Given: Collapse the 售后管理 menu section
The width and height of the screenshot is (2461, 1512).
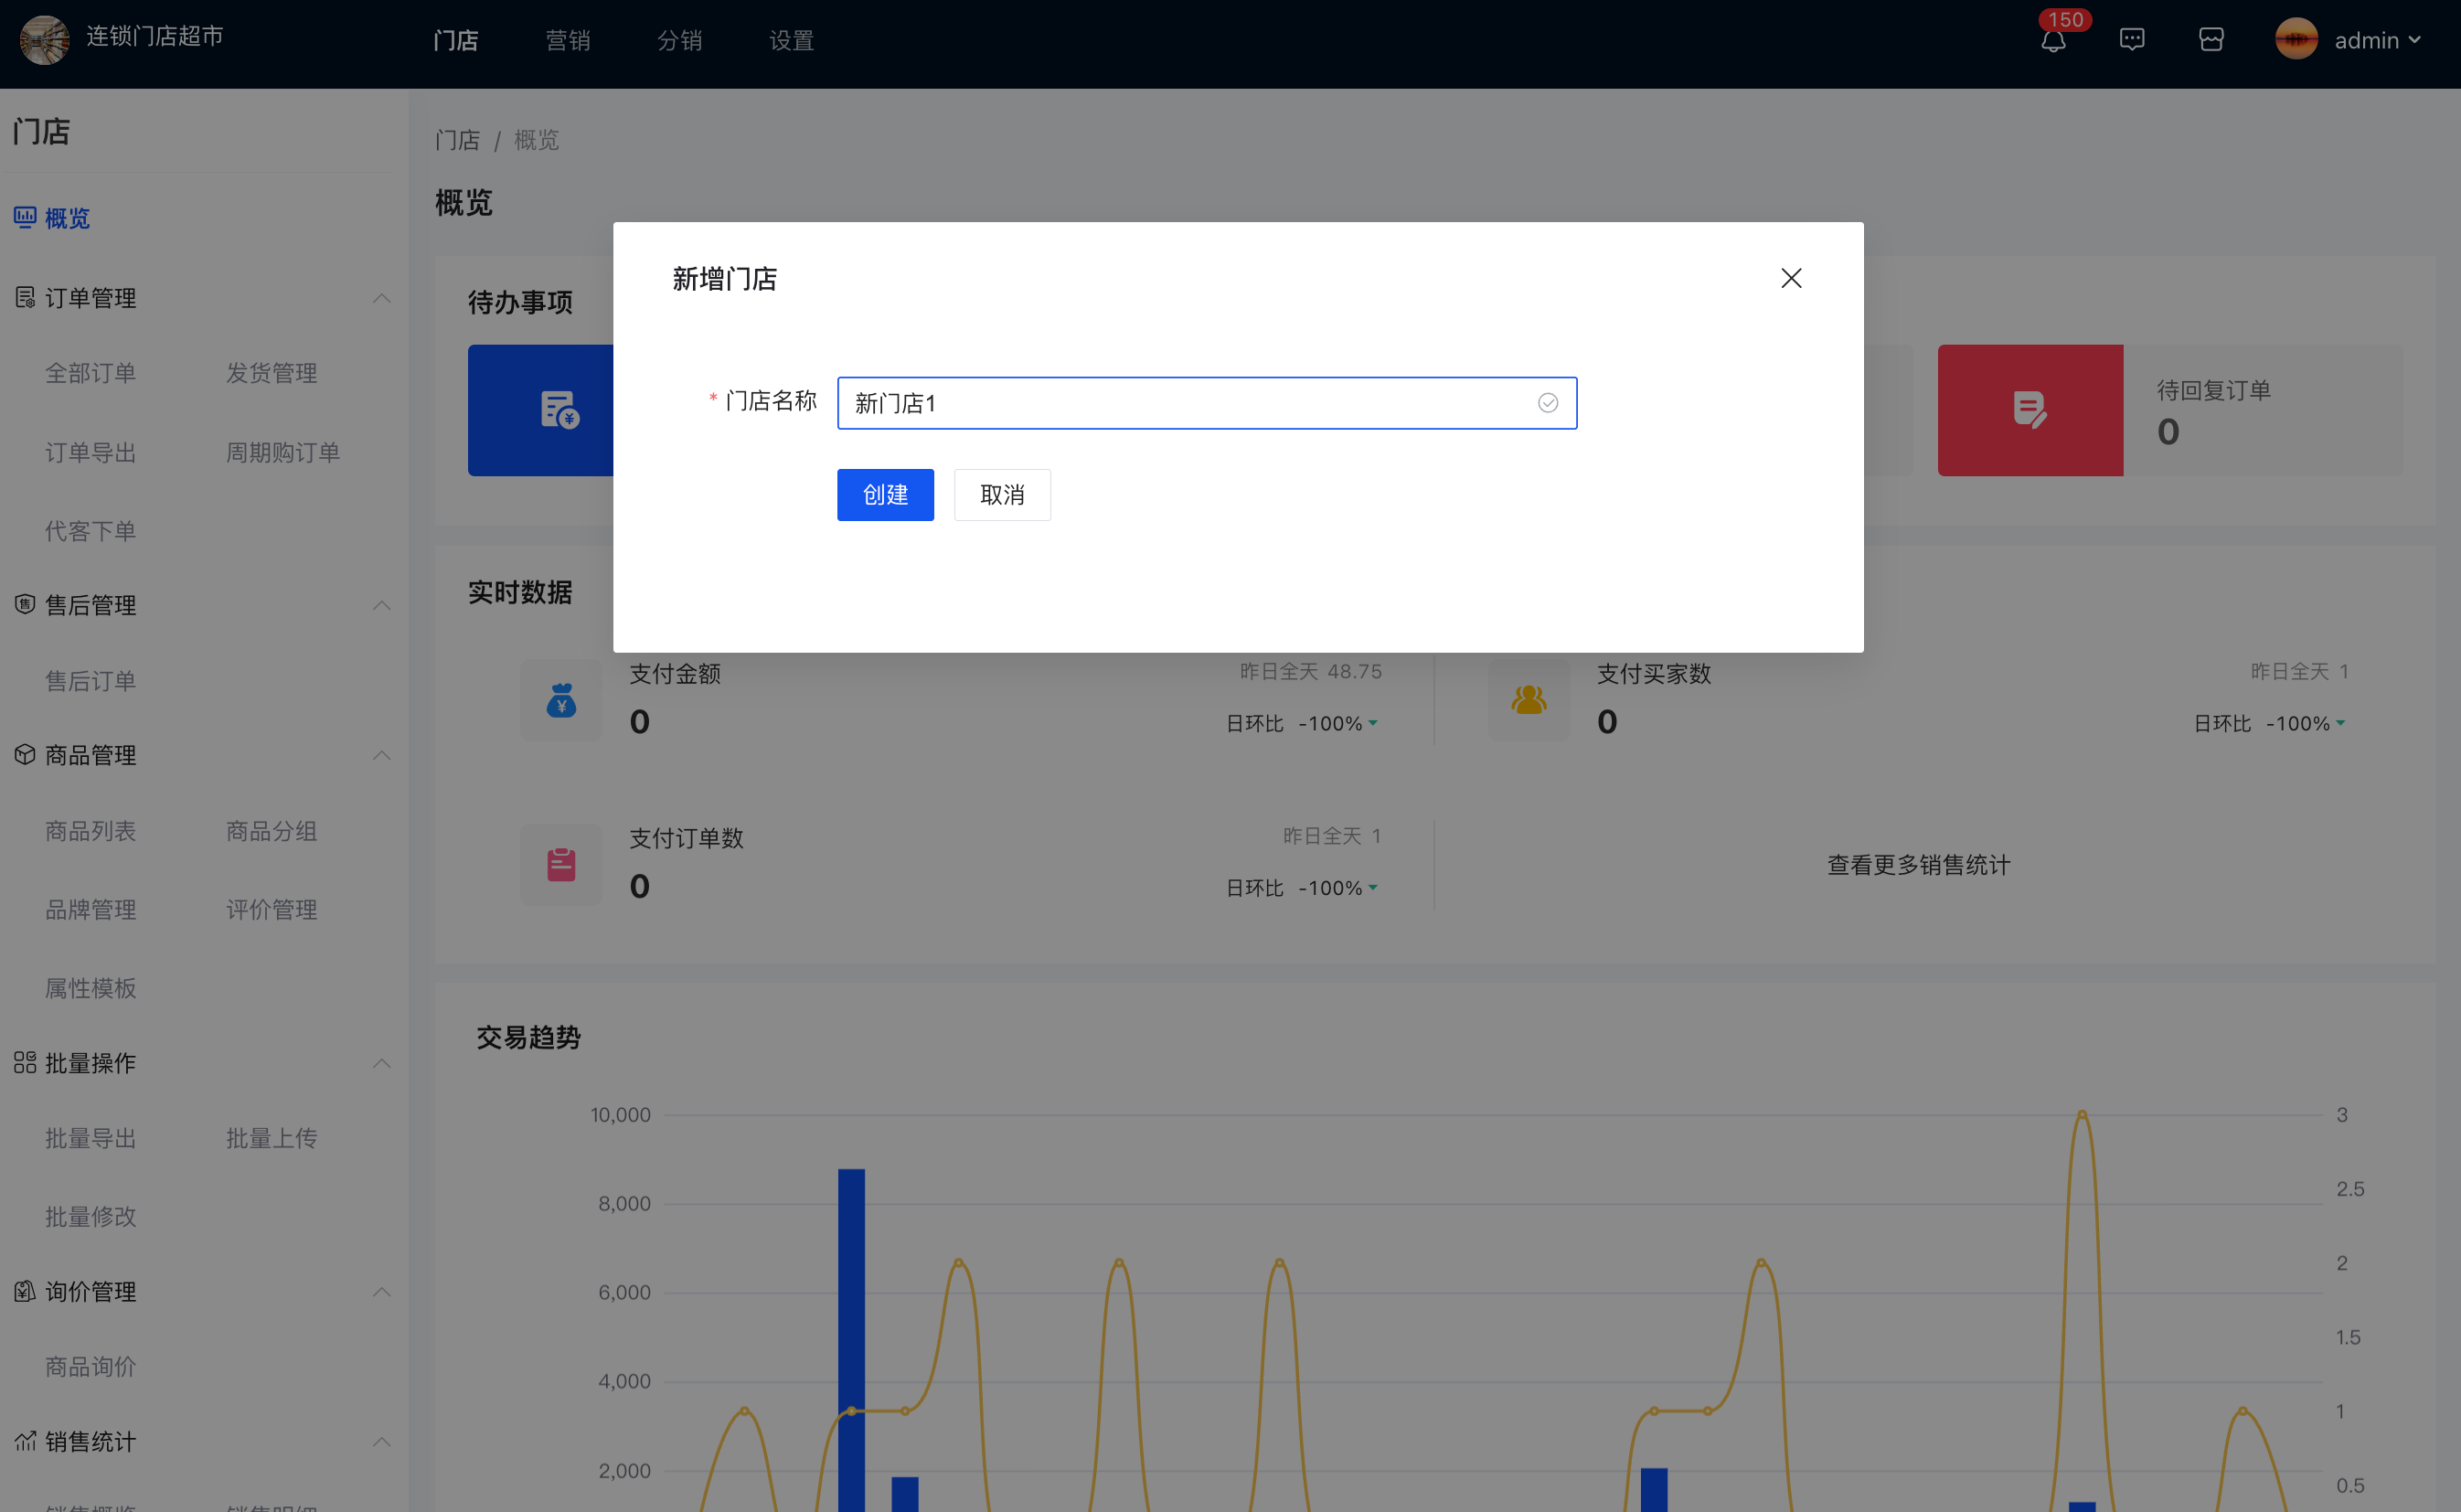Looking at the screenshot, I should pyautogui.click(x=381, y=605).
